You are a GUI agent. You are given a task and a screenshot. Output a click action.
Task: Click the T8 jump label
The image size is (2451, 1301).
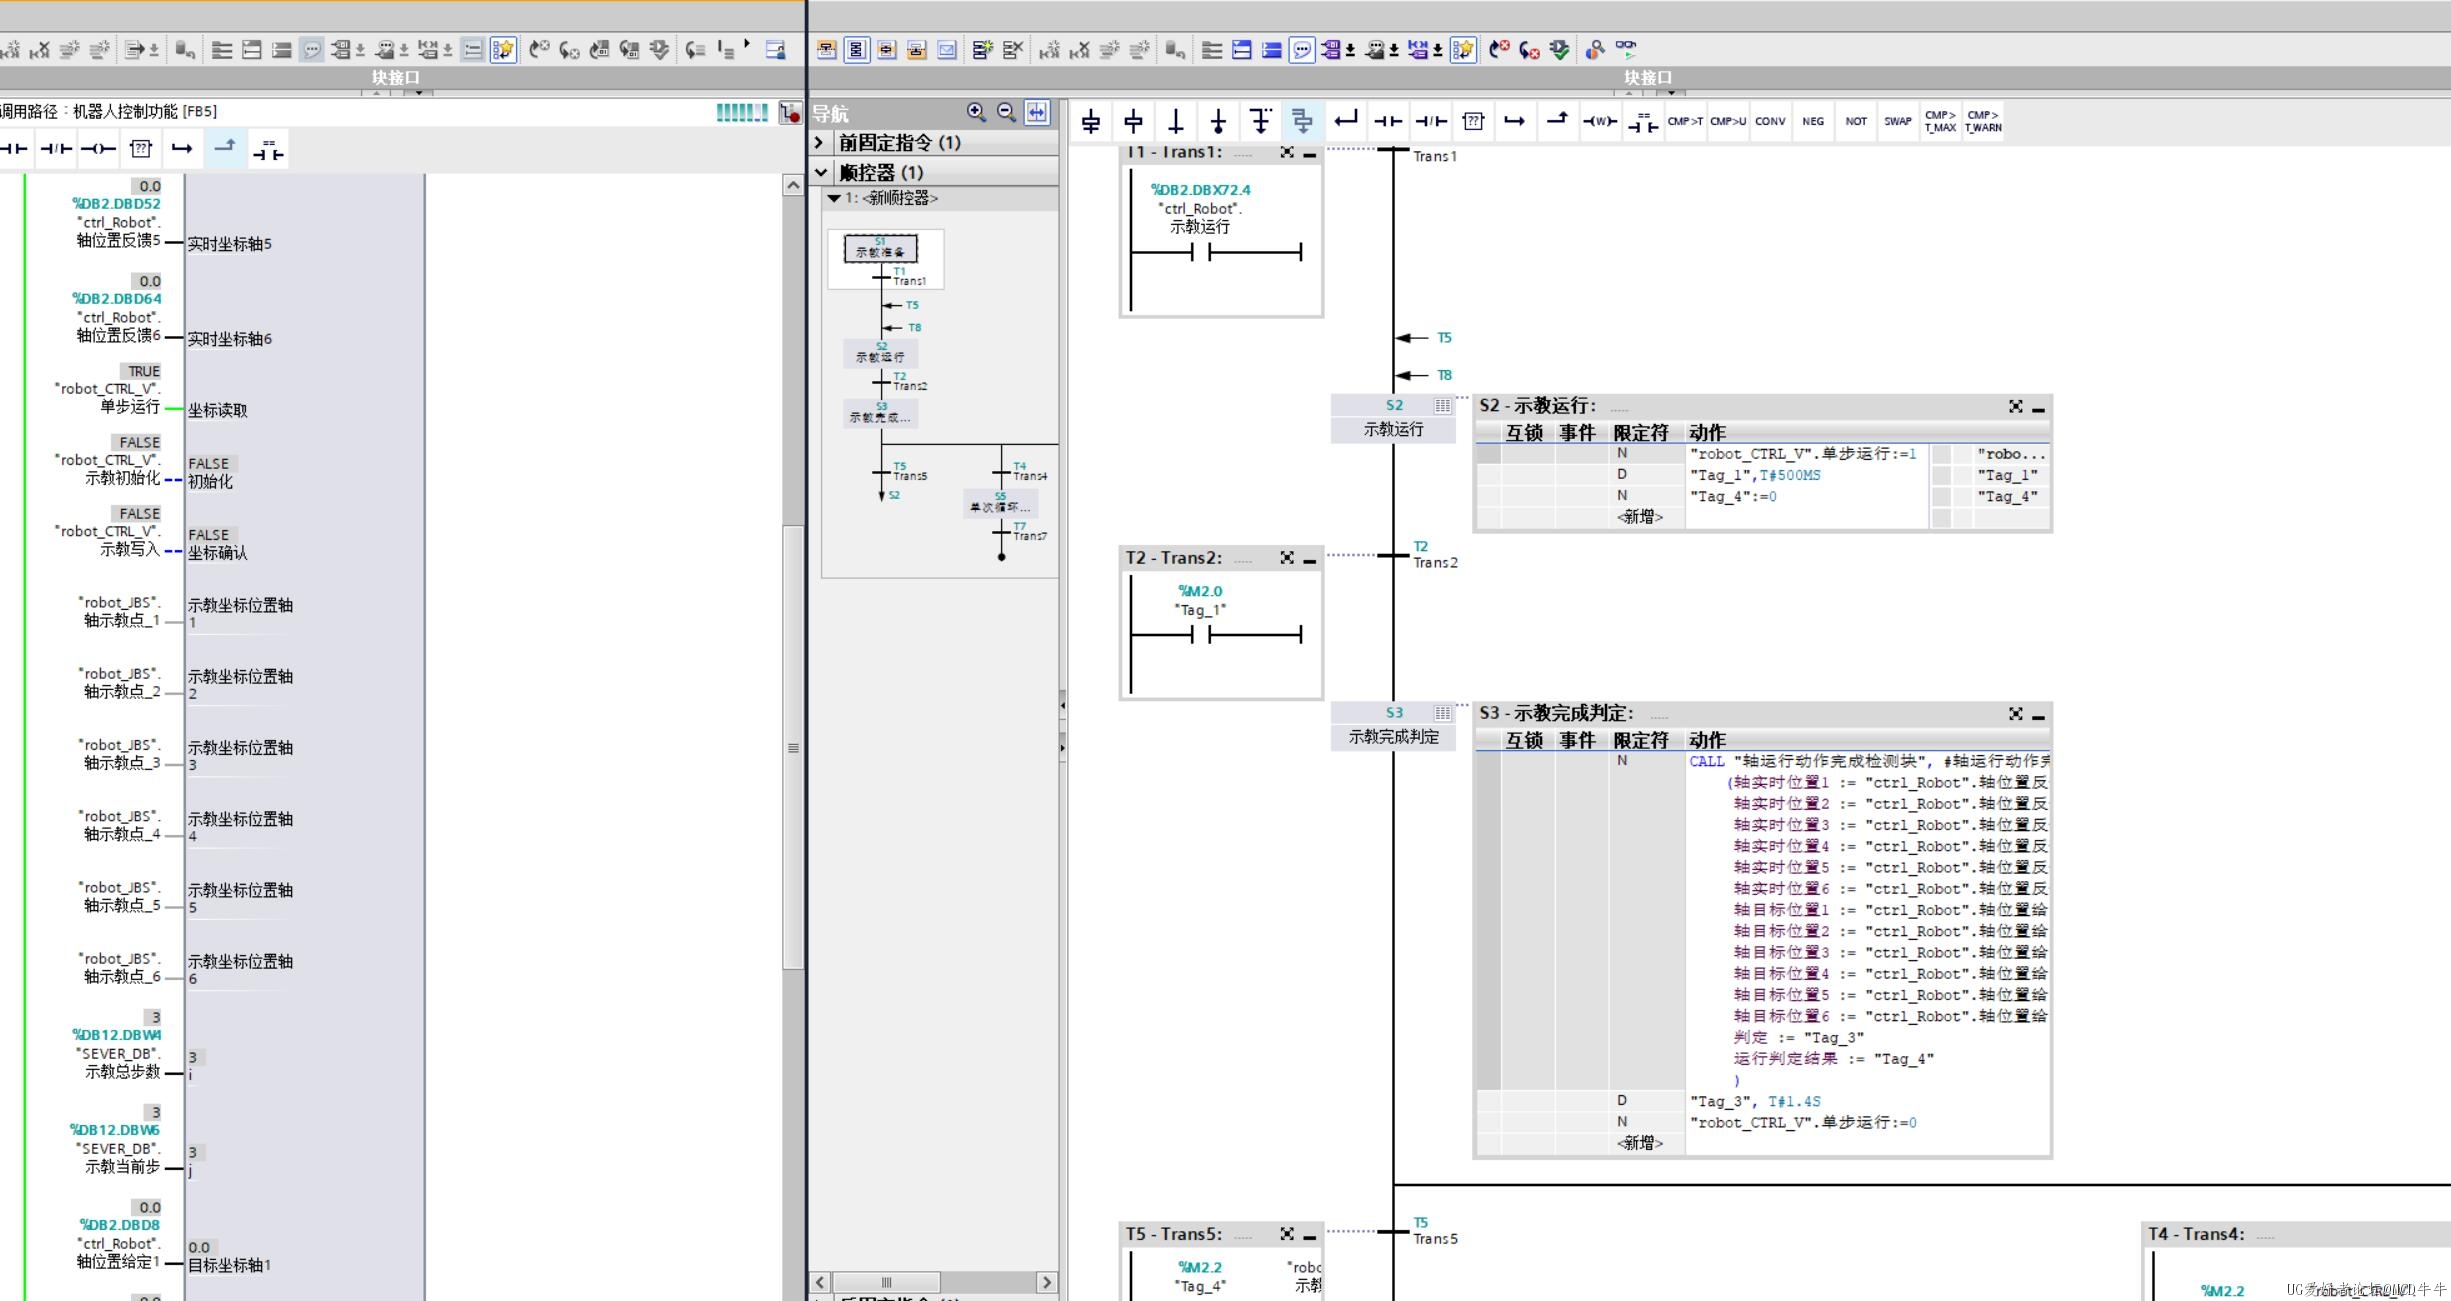pyautogui.click(x=1444, y=375)
